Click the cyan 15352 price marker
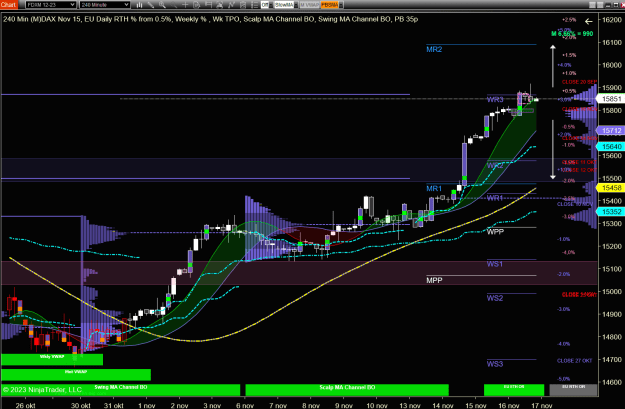This screenshot has width=625, height=409. pos(611,212)
